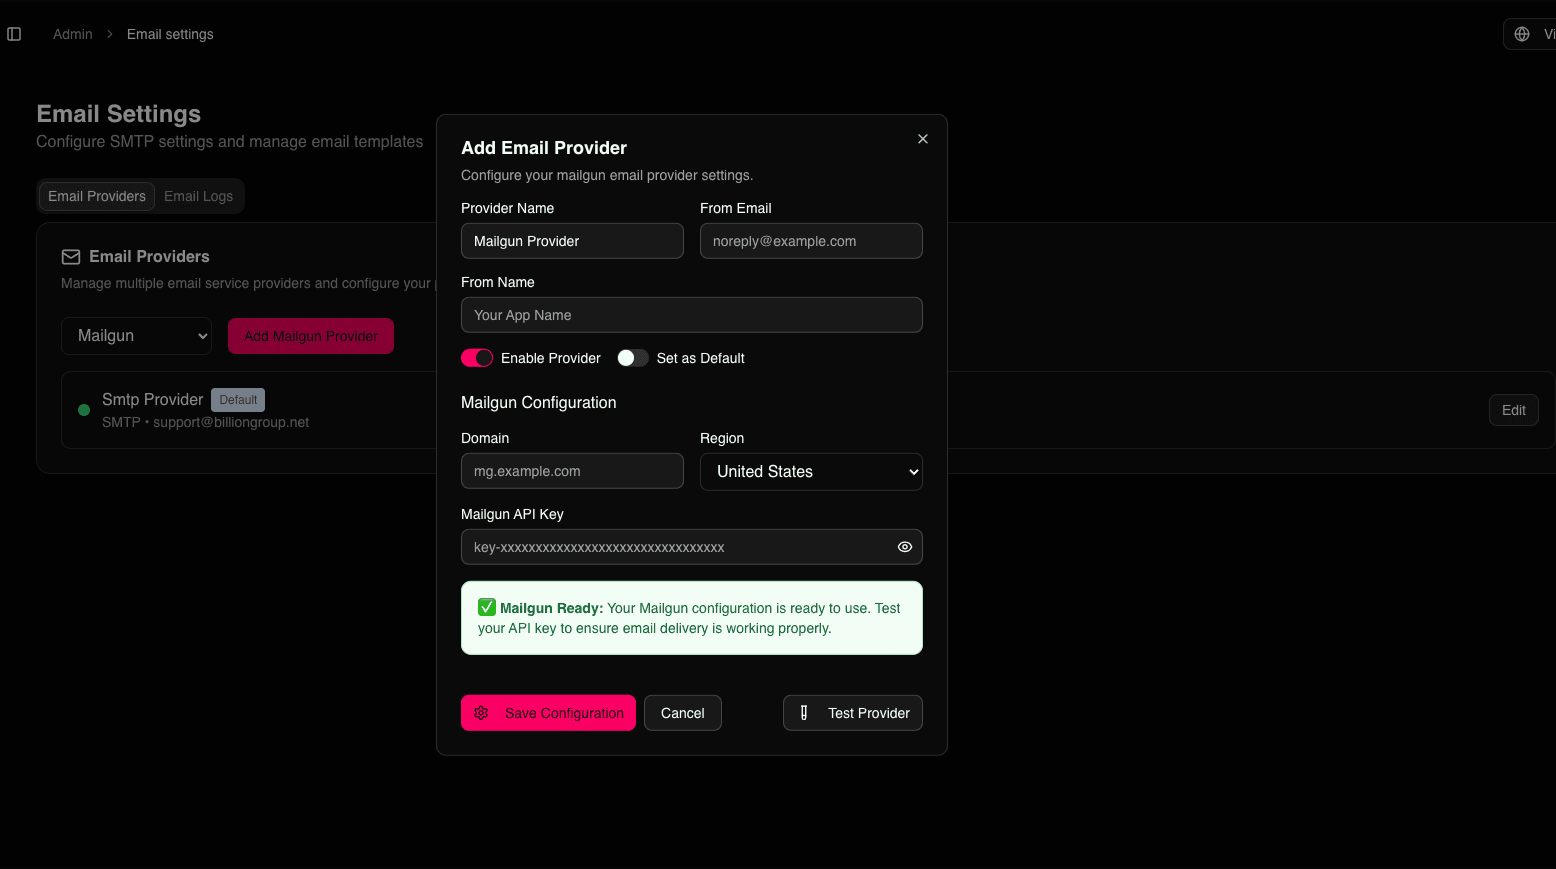Switch to the Email Logs tab
Image resolution: width=1556 pixels, height=869 pixels.
click(x=198, y=196)
